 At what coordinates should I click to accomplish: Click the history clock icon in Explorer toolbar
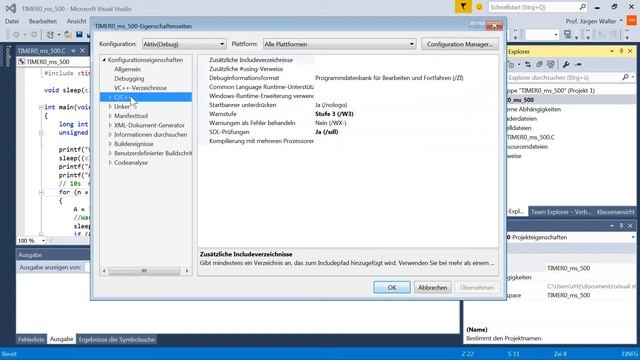[511, 64]
